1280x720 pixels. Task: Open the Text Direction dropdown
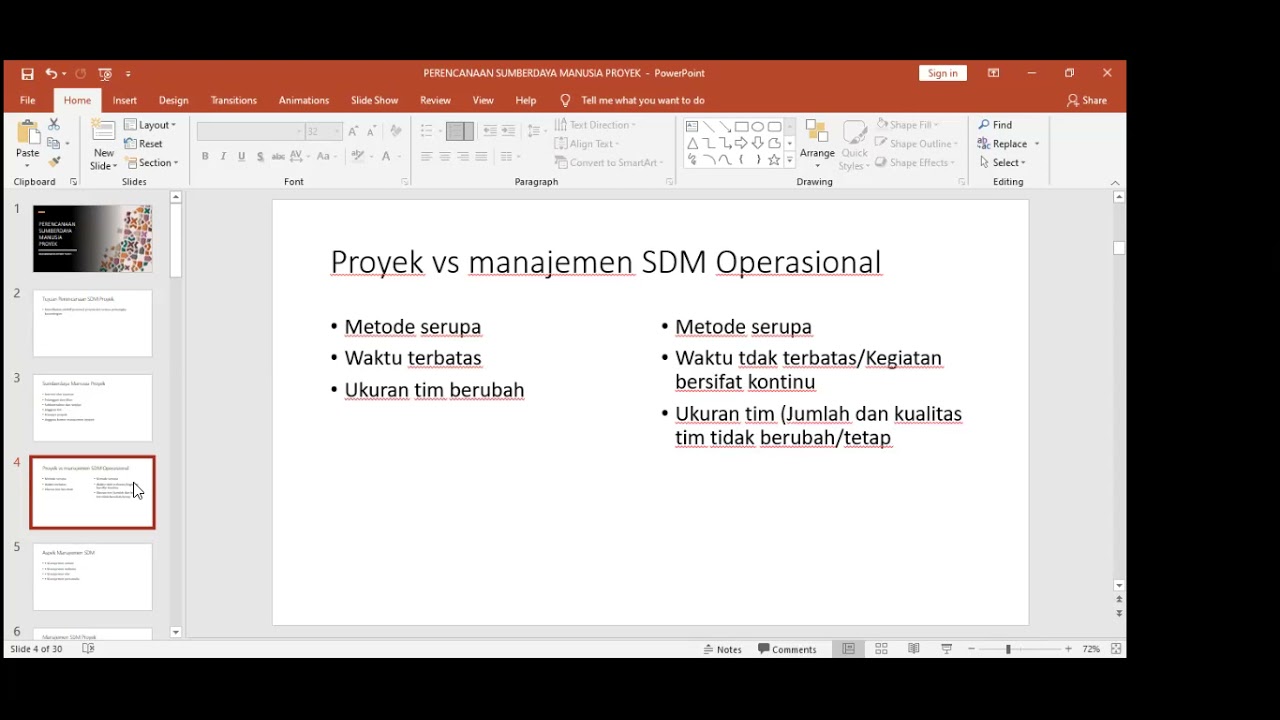pyautogui.click(x=596, y=125)
